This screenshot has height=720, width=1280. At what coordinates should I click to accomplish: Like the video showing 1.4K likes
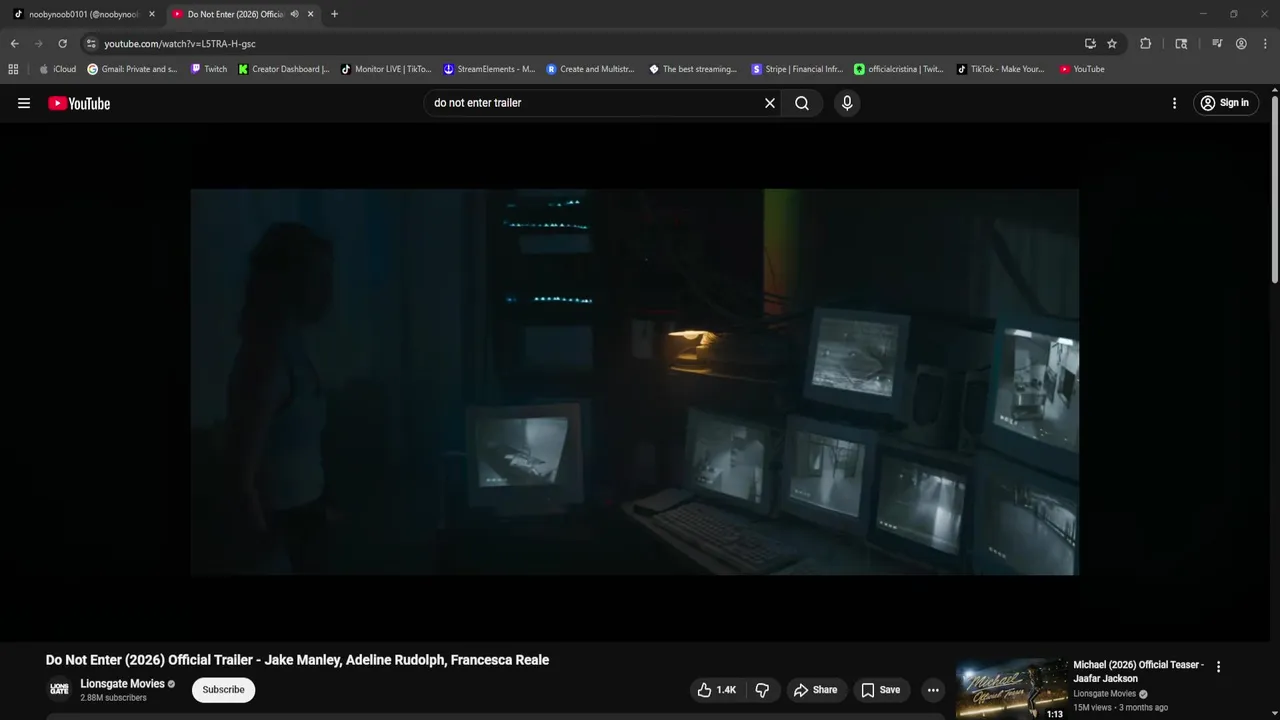716,690
